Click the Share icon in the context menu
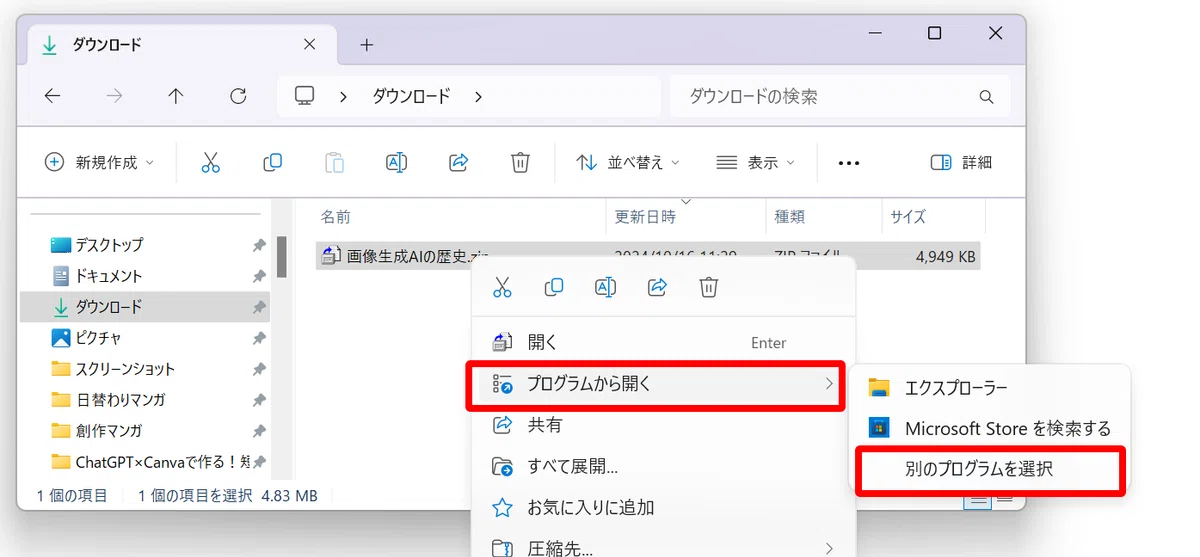Image resolution: width=1200 pixels, height=557 pixels. tap(657, 287)
